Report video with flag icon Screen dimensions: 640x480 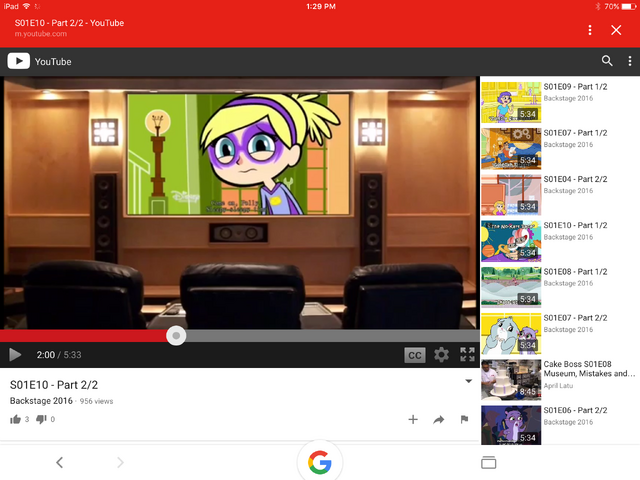pyautogui.click(x=464, y=419)
